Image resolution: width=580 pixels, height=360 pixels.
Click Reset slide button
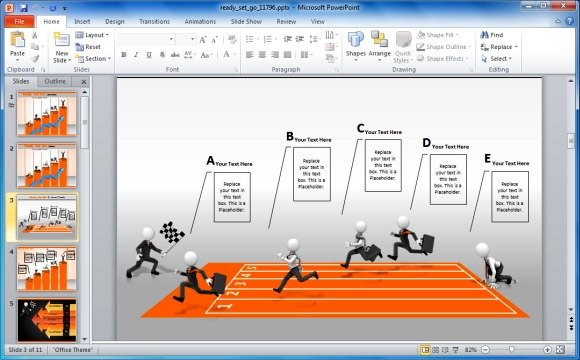88,47
